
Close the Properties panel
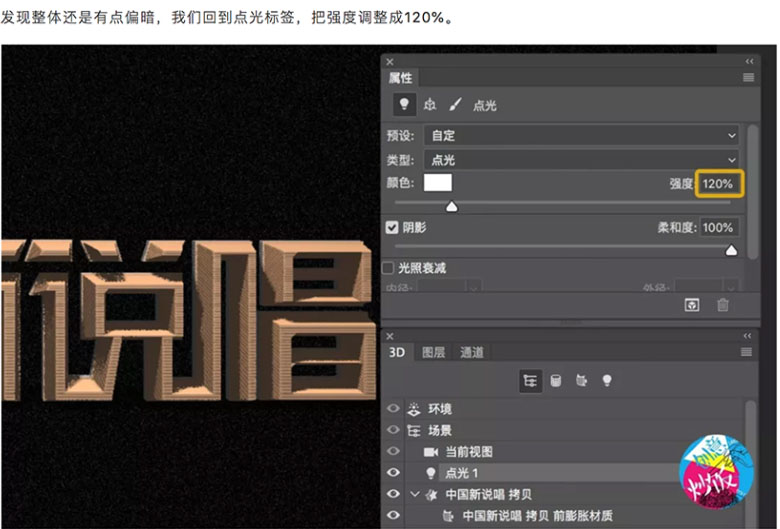(390, 62)
